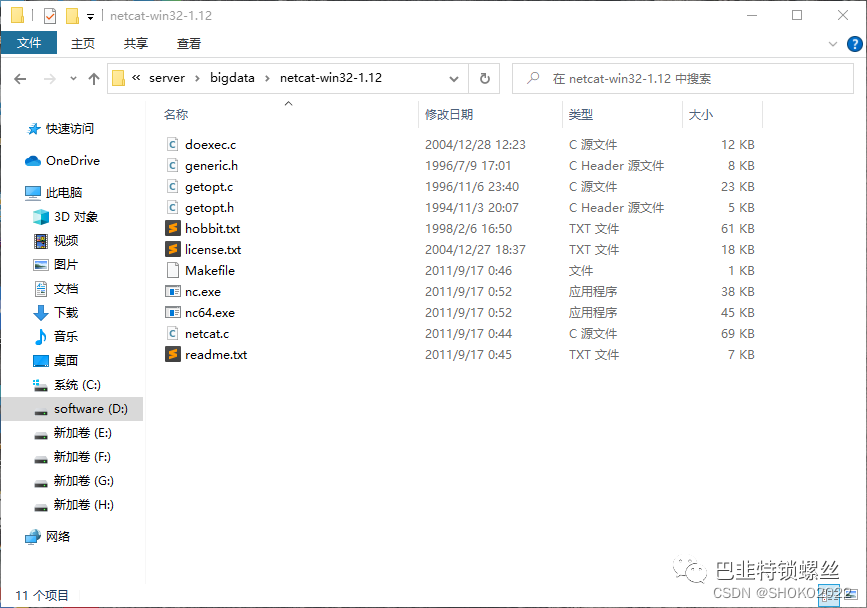Sort by 类型 column header
The height and width of the screenshot is (608, 867).
tap(581, 114)
